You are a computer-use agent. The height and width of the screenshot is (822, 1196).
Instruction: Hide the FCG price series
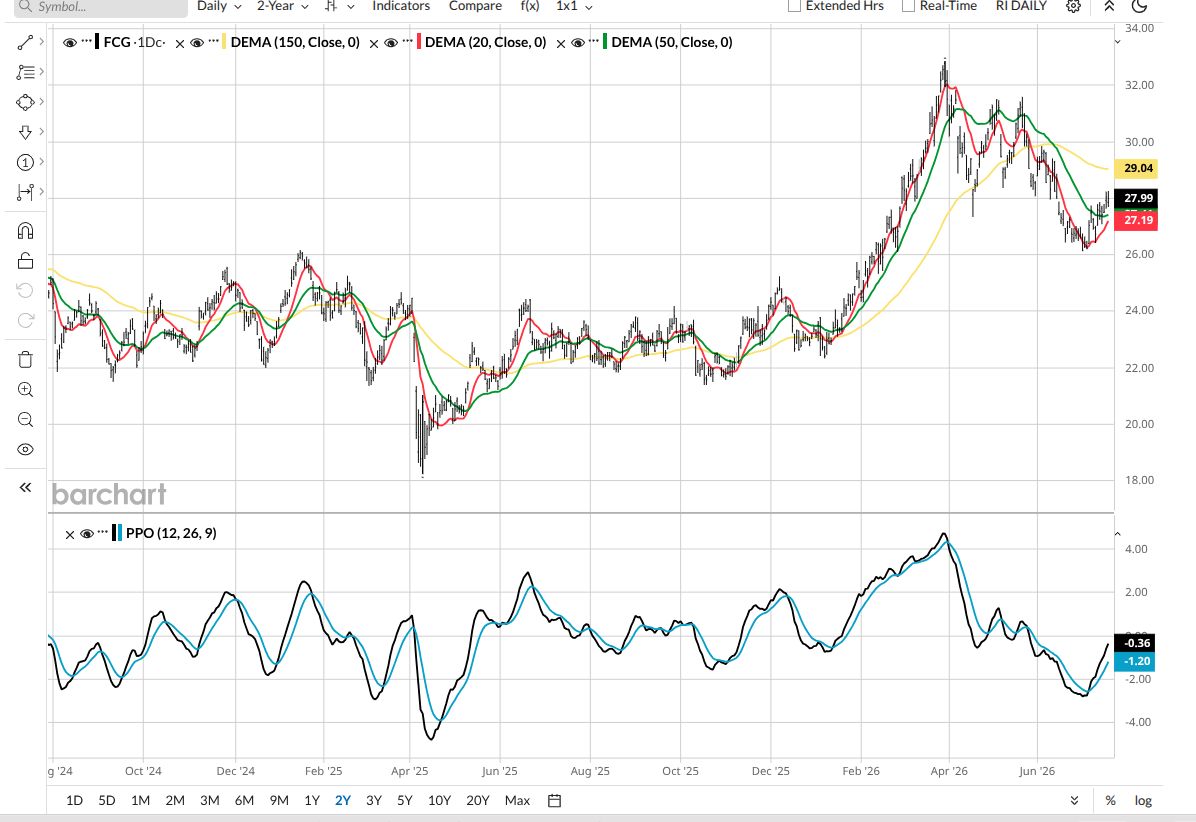click(69, 43)
